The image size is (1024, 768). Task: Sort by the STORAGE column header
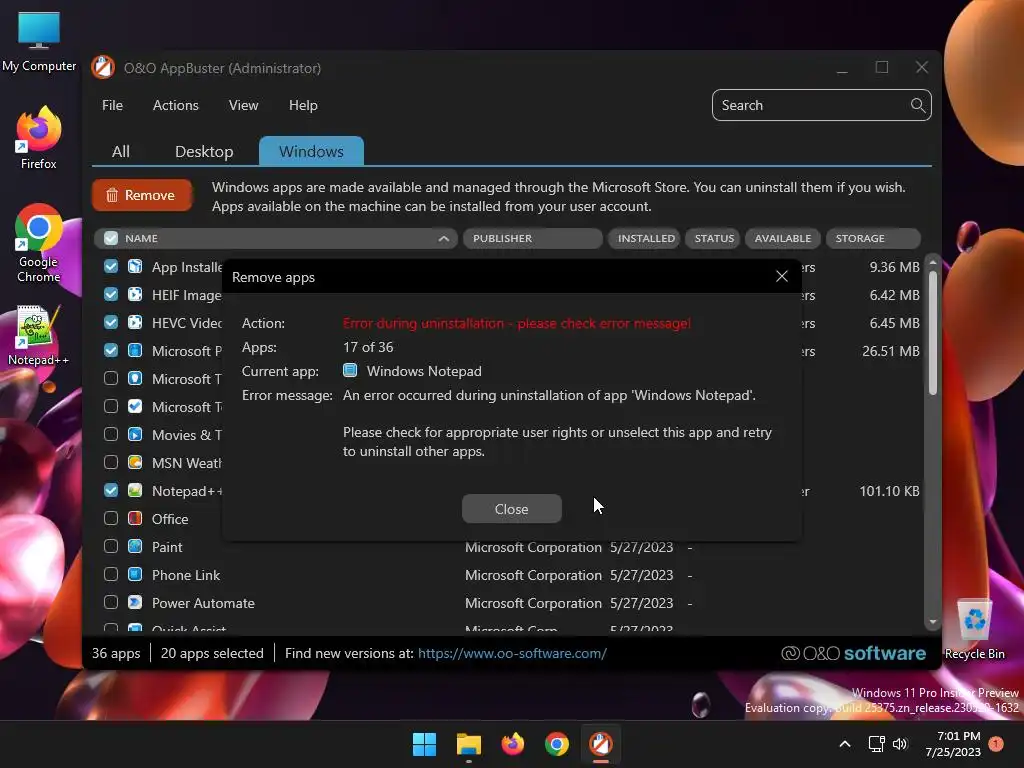[873, 238]
